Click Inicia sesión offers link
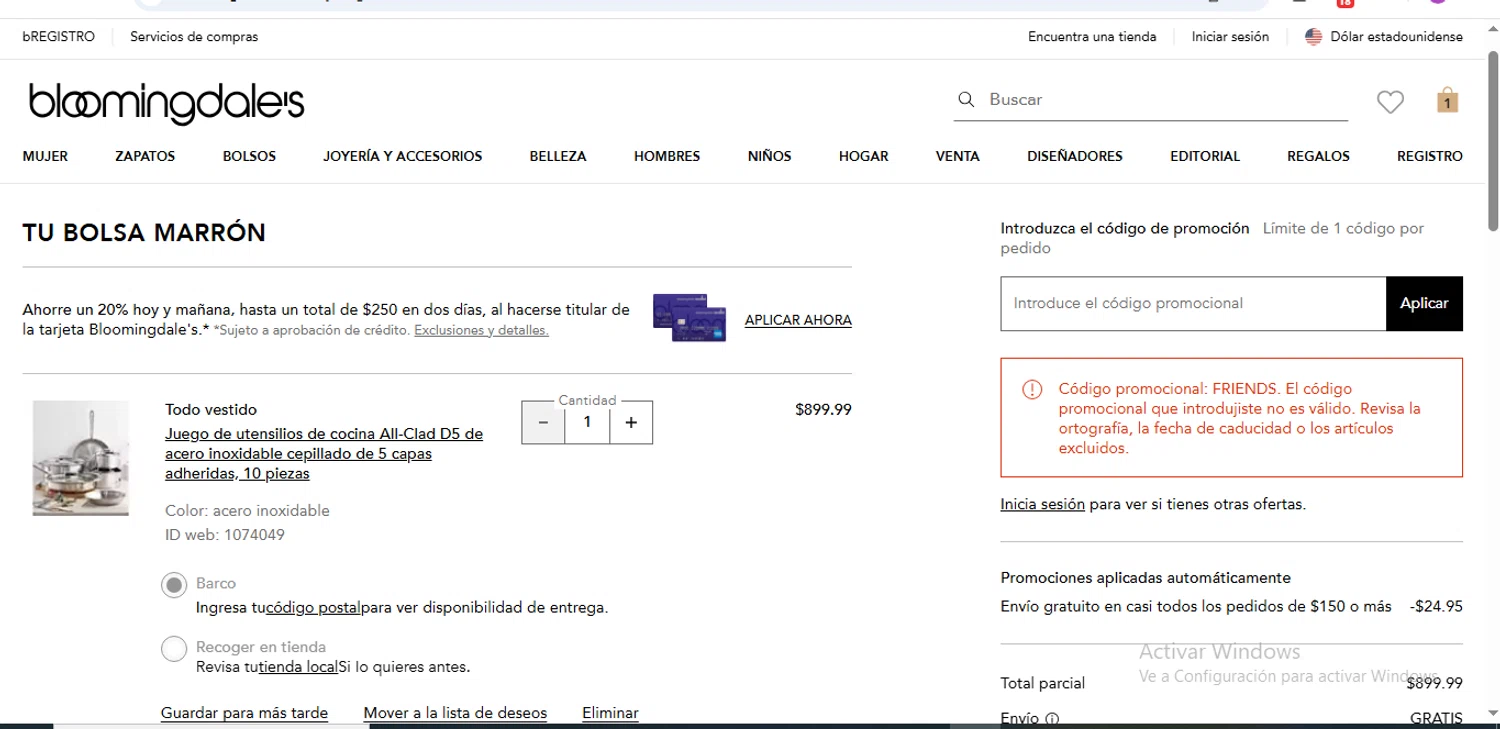 [x=1042, y=504]
